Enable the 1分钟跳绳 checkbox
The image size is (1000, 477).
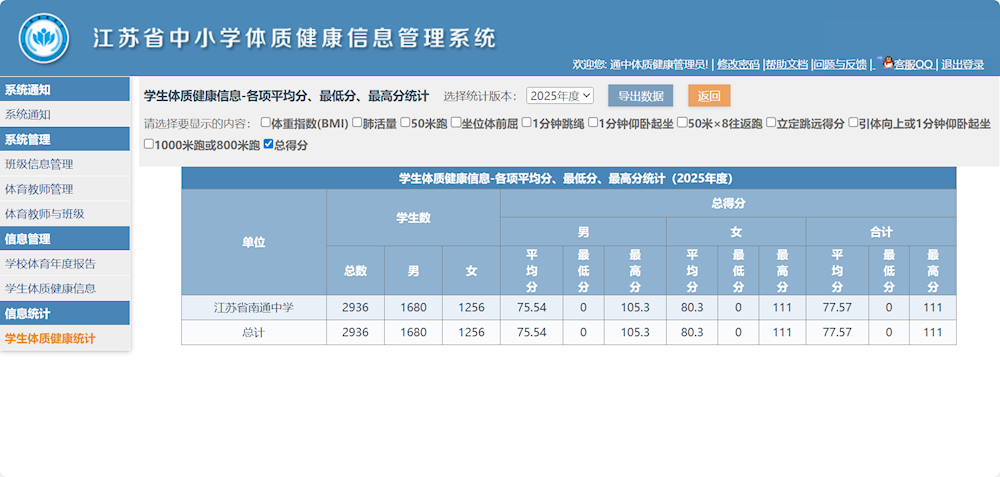click(x=527, y=123)
